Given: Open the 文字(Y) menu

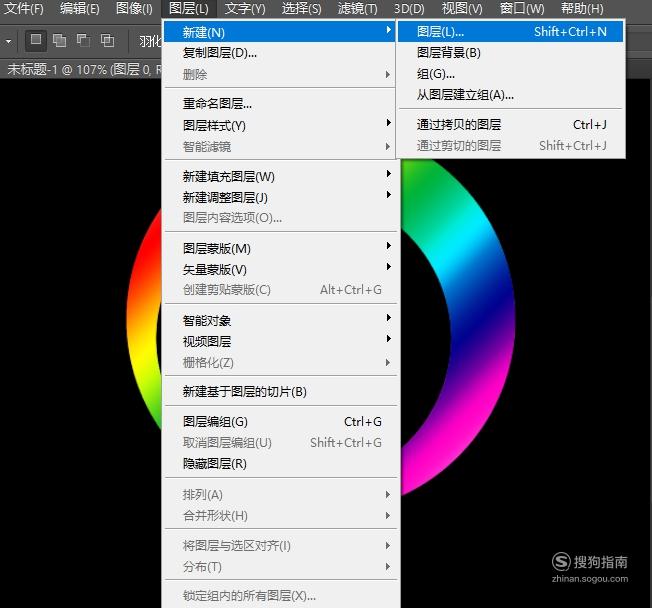Looking at the screenshot, I should coord(245,8).
